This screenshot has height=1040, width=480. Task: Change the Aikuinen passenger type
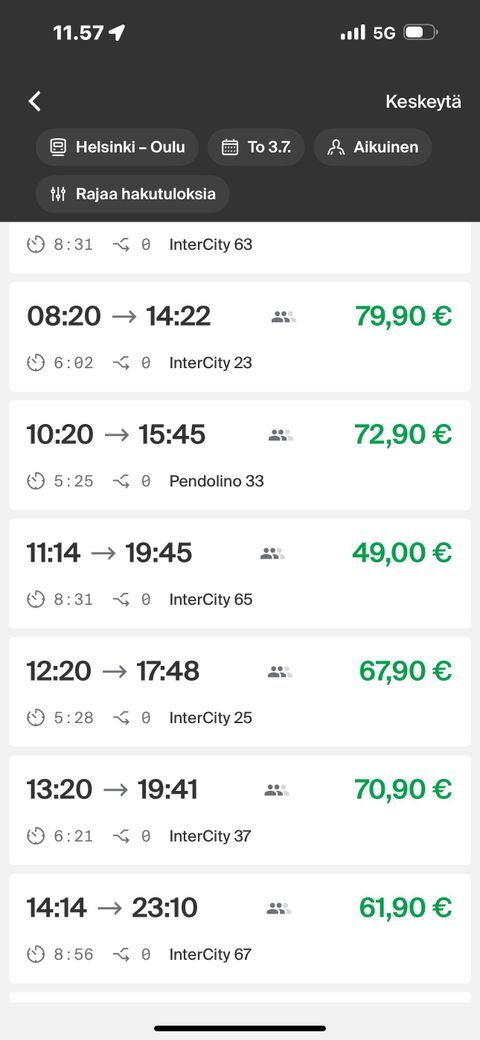pyautogui.click(x=373, y=147)
